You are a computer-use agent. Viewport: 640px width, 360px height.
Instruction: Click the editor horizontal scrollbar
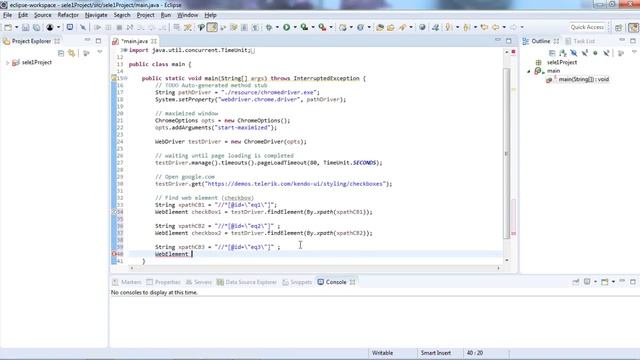point(315,268)
